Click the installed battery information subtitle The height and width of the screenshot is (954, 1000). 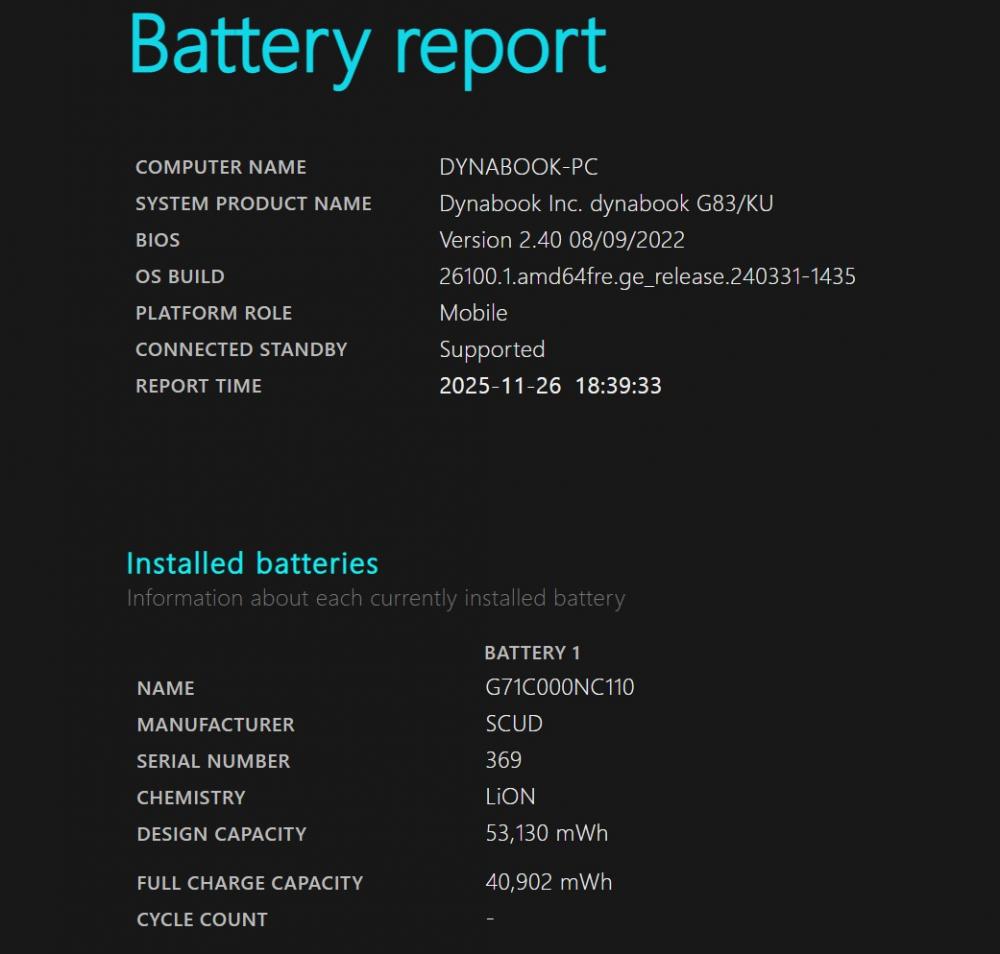coord(375,599)
